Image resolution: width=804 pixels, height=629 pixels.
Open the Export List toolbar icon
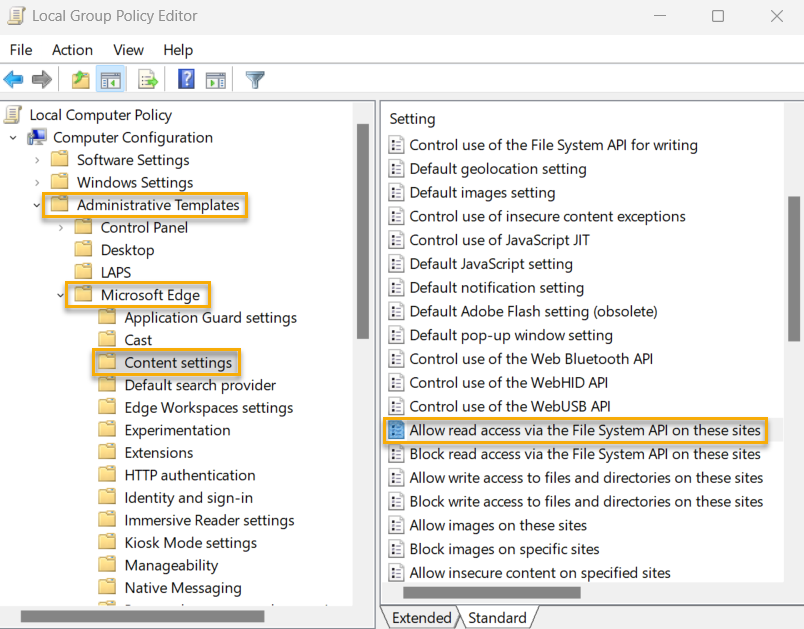pos(146,79)
